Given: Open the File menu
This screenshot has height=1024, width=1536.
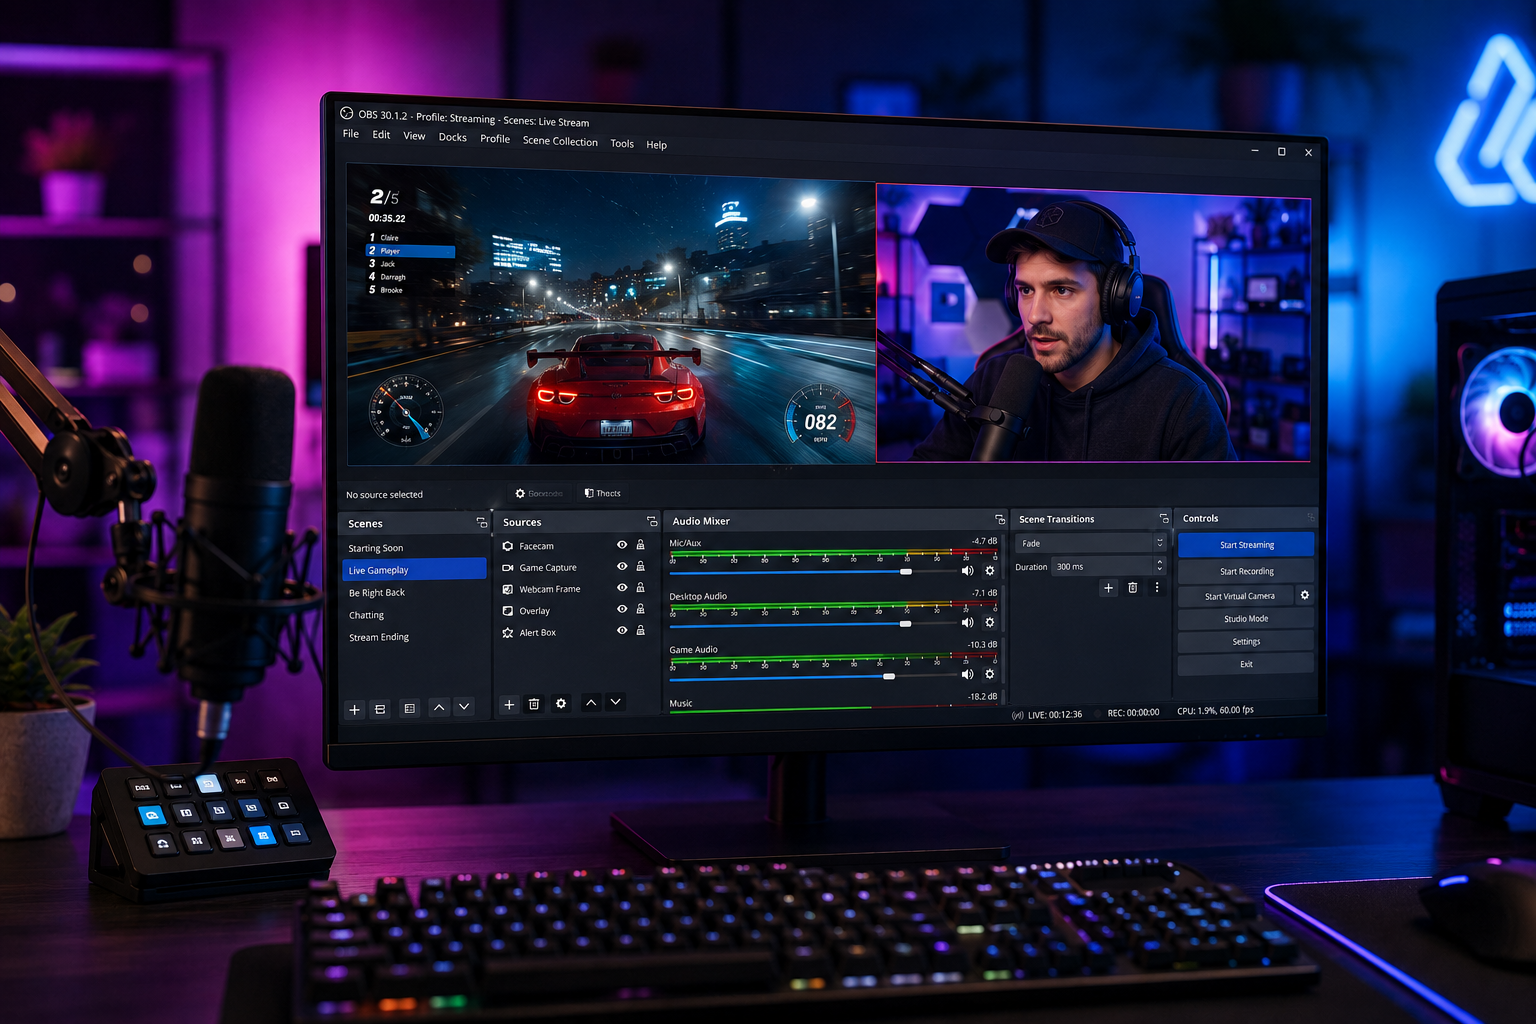Looking at the screenshot, I should point(351,134).
